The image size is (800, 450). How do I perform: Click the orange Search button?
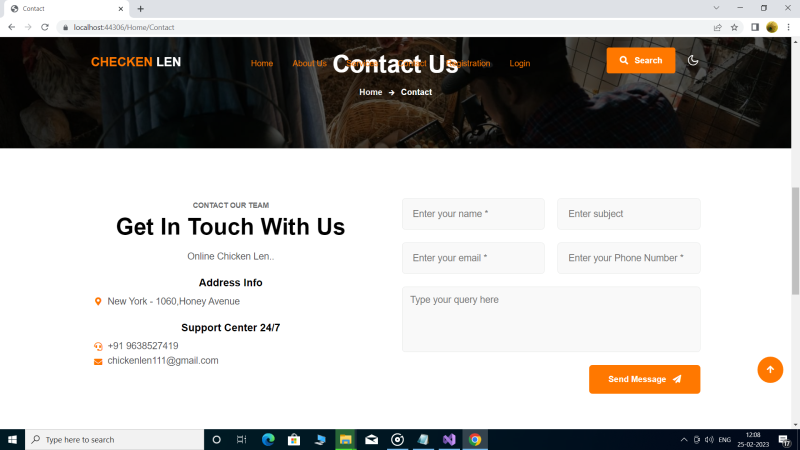coord(640,60)
